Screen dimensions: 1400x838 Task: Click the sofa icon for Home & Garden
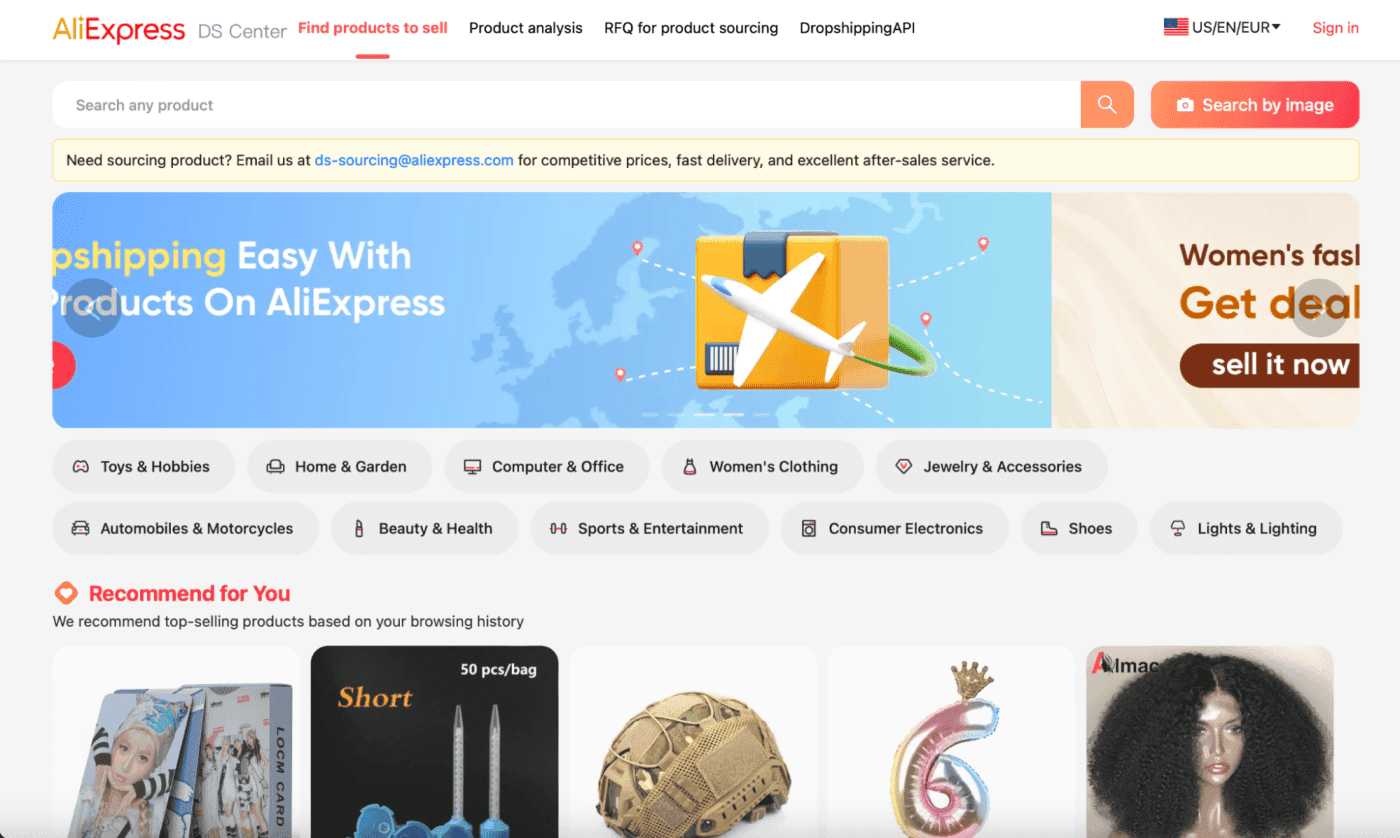pyautogui.click(x=275, y=467)
